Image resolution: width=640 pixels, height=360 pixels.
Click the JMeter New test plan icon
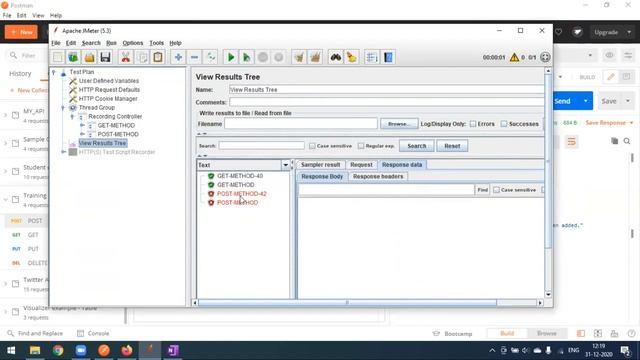coord(58,57)
